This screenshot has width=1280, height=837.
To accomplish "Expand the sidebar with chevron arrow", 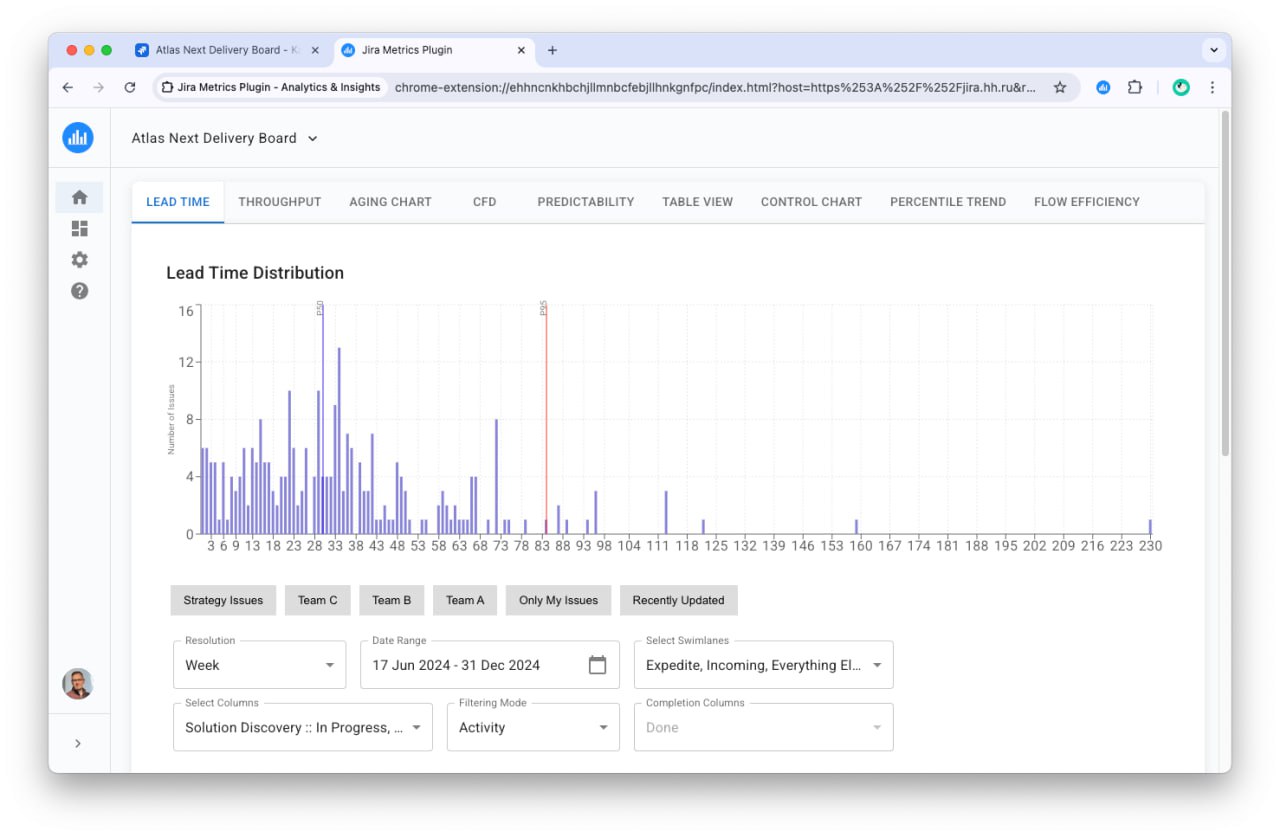I will click(x=78, y=743).
